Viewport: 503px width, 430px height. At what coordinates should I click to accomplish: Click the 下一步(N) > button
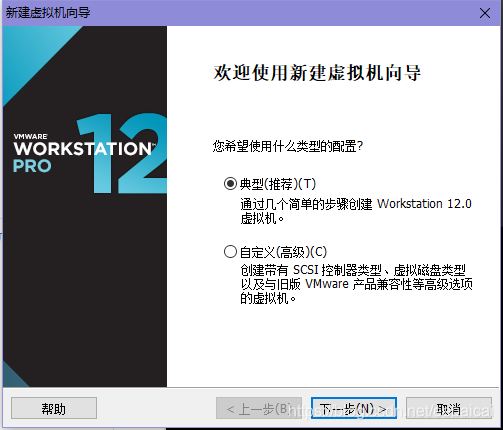pos(354,408)
